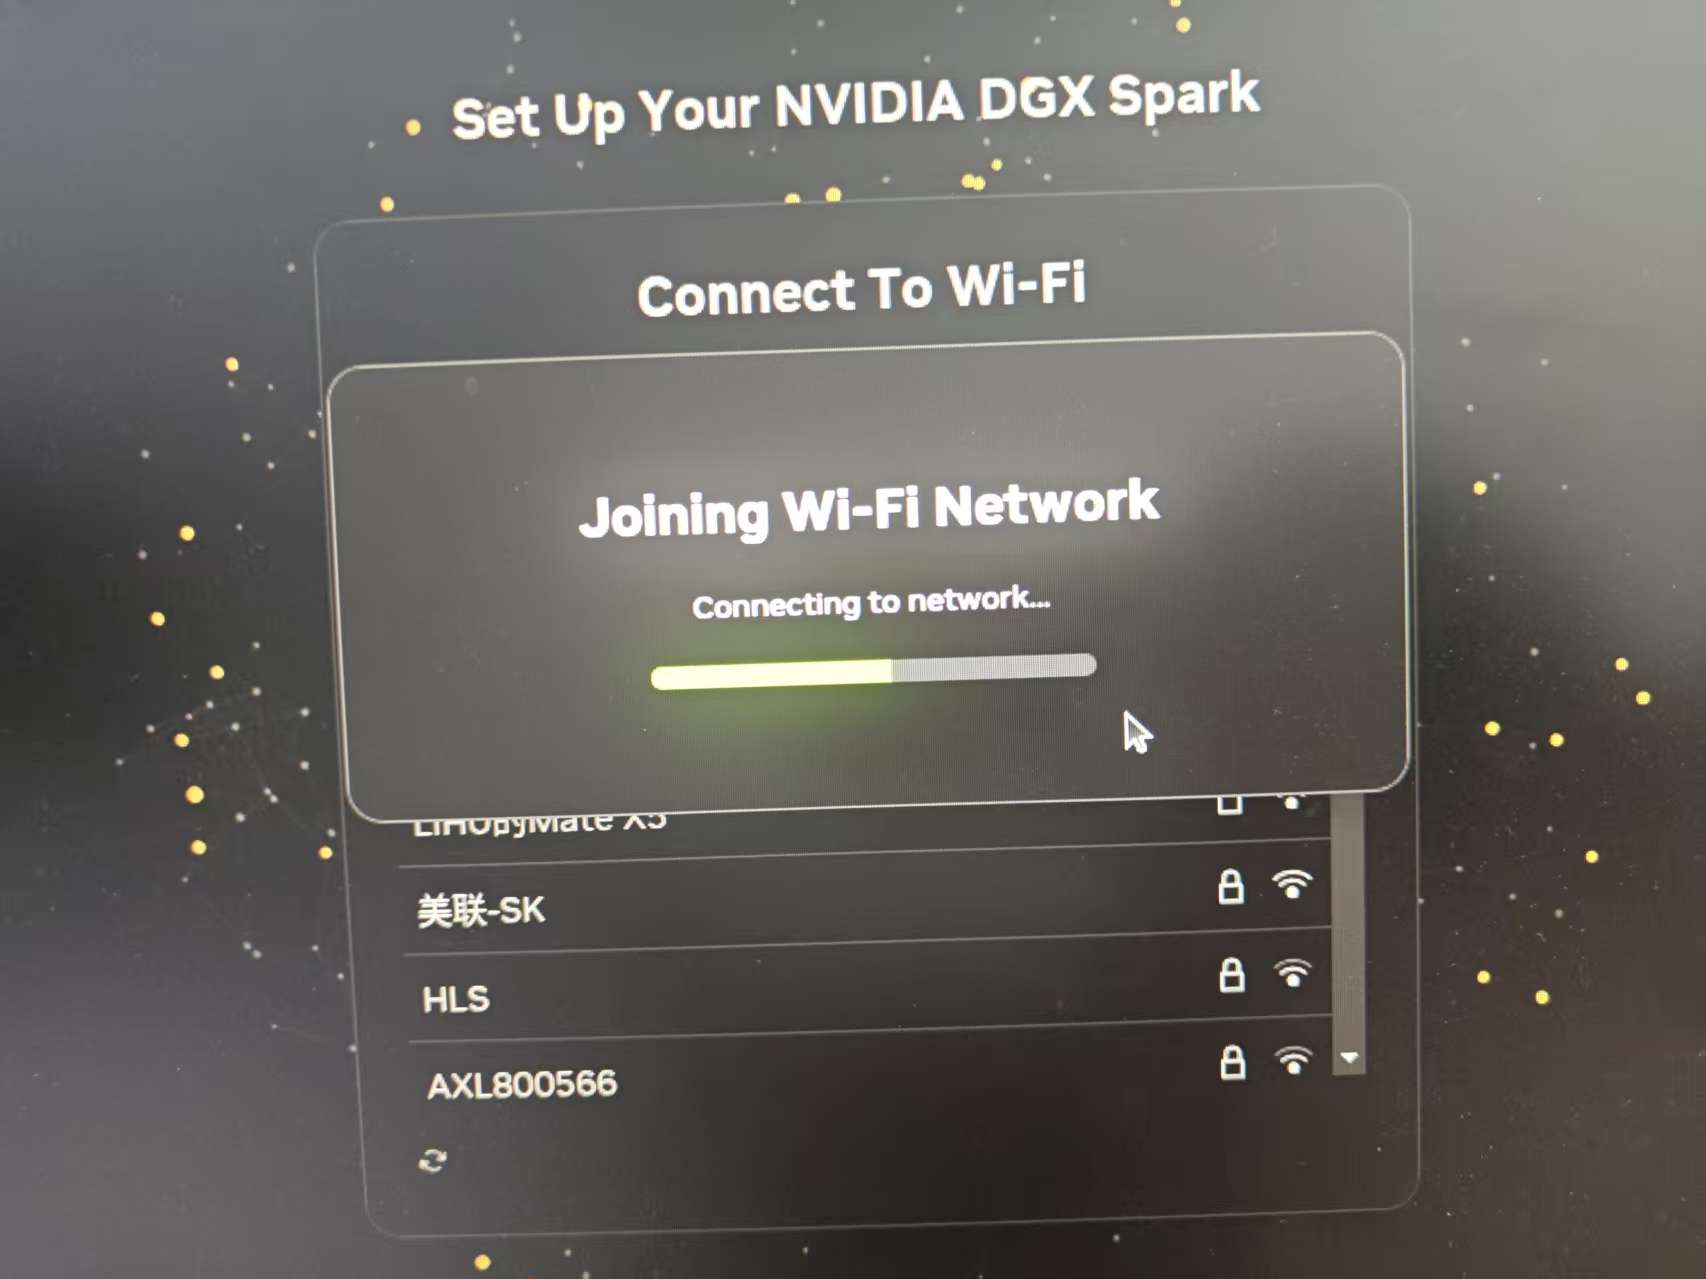Click the Wi-Fi signal icon for 美联-SK

pyautogui.click(x=1291, y=884)
